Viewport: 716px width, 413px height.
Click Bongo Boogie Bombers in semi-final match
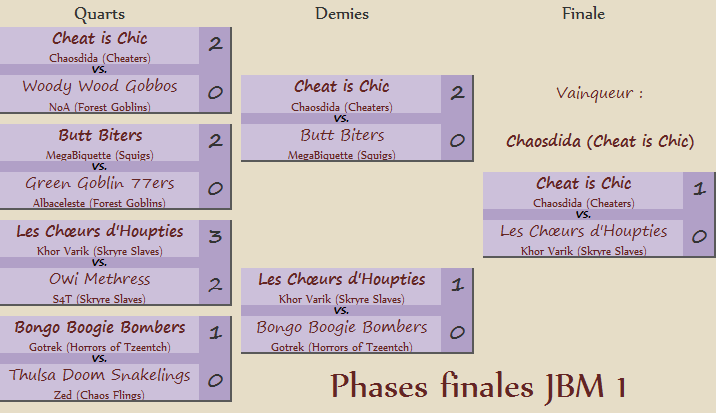342,327
